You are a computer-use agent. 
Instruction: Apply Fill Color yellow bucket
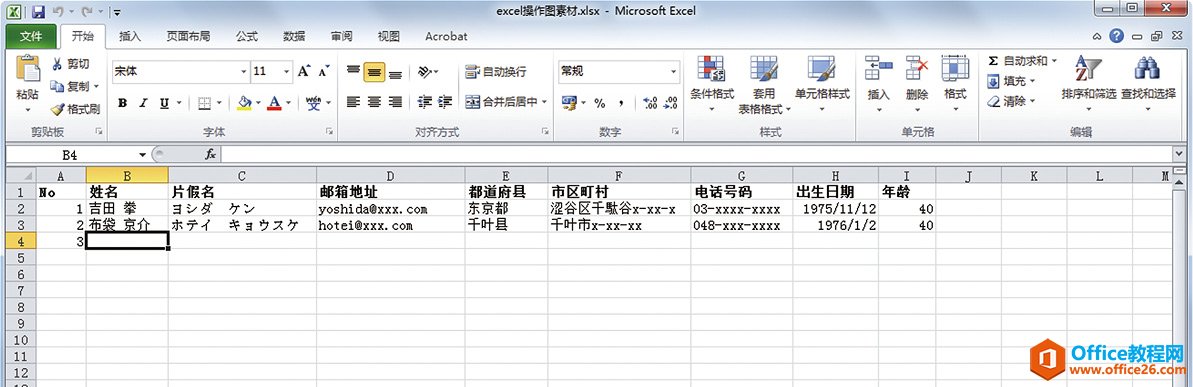(x=244, y=103)
